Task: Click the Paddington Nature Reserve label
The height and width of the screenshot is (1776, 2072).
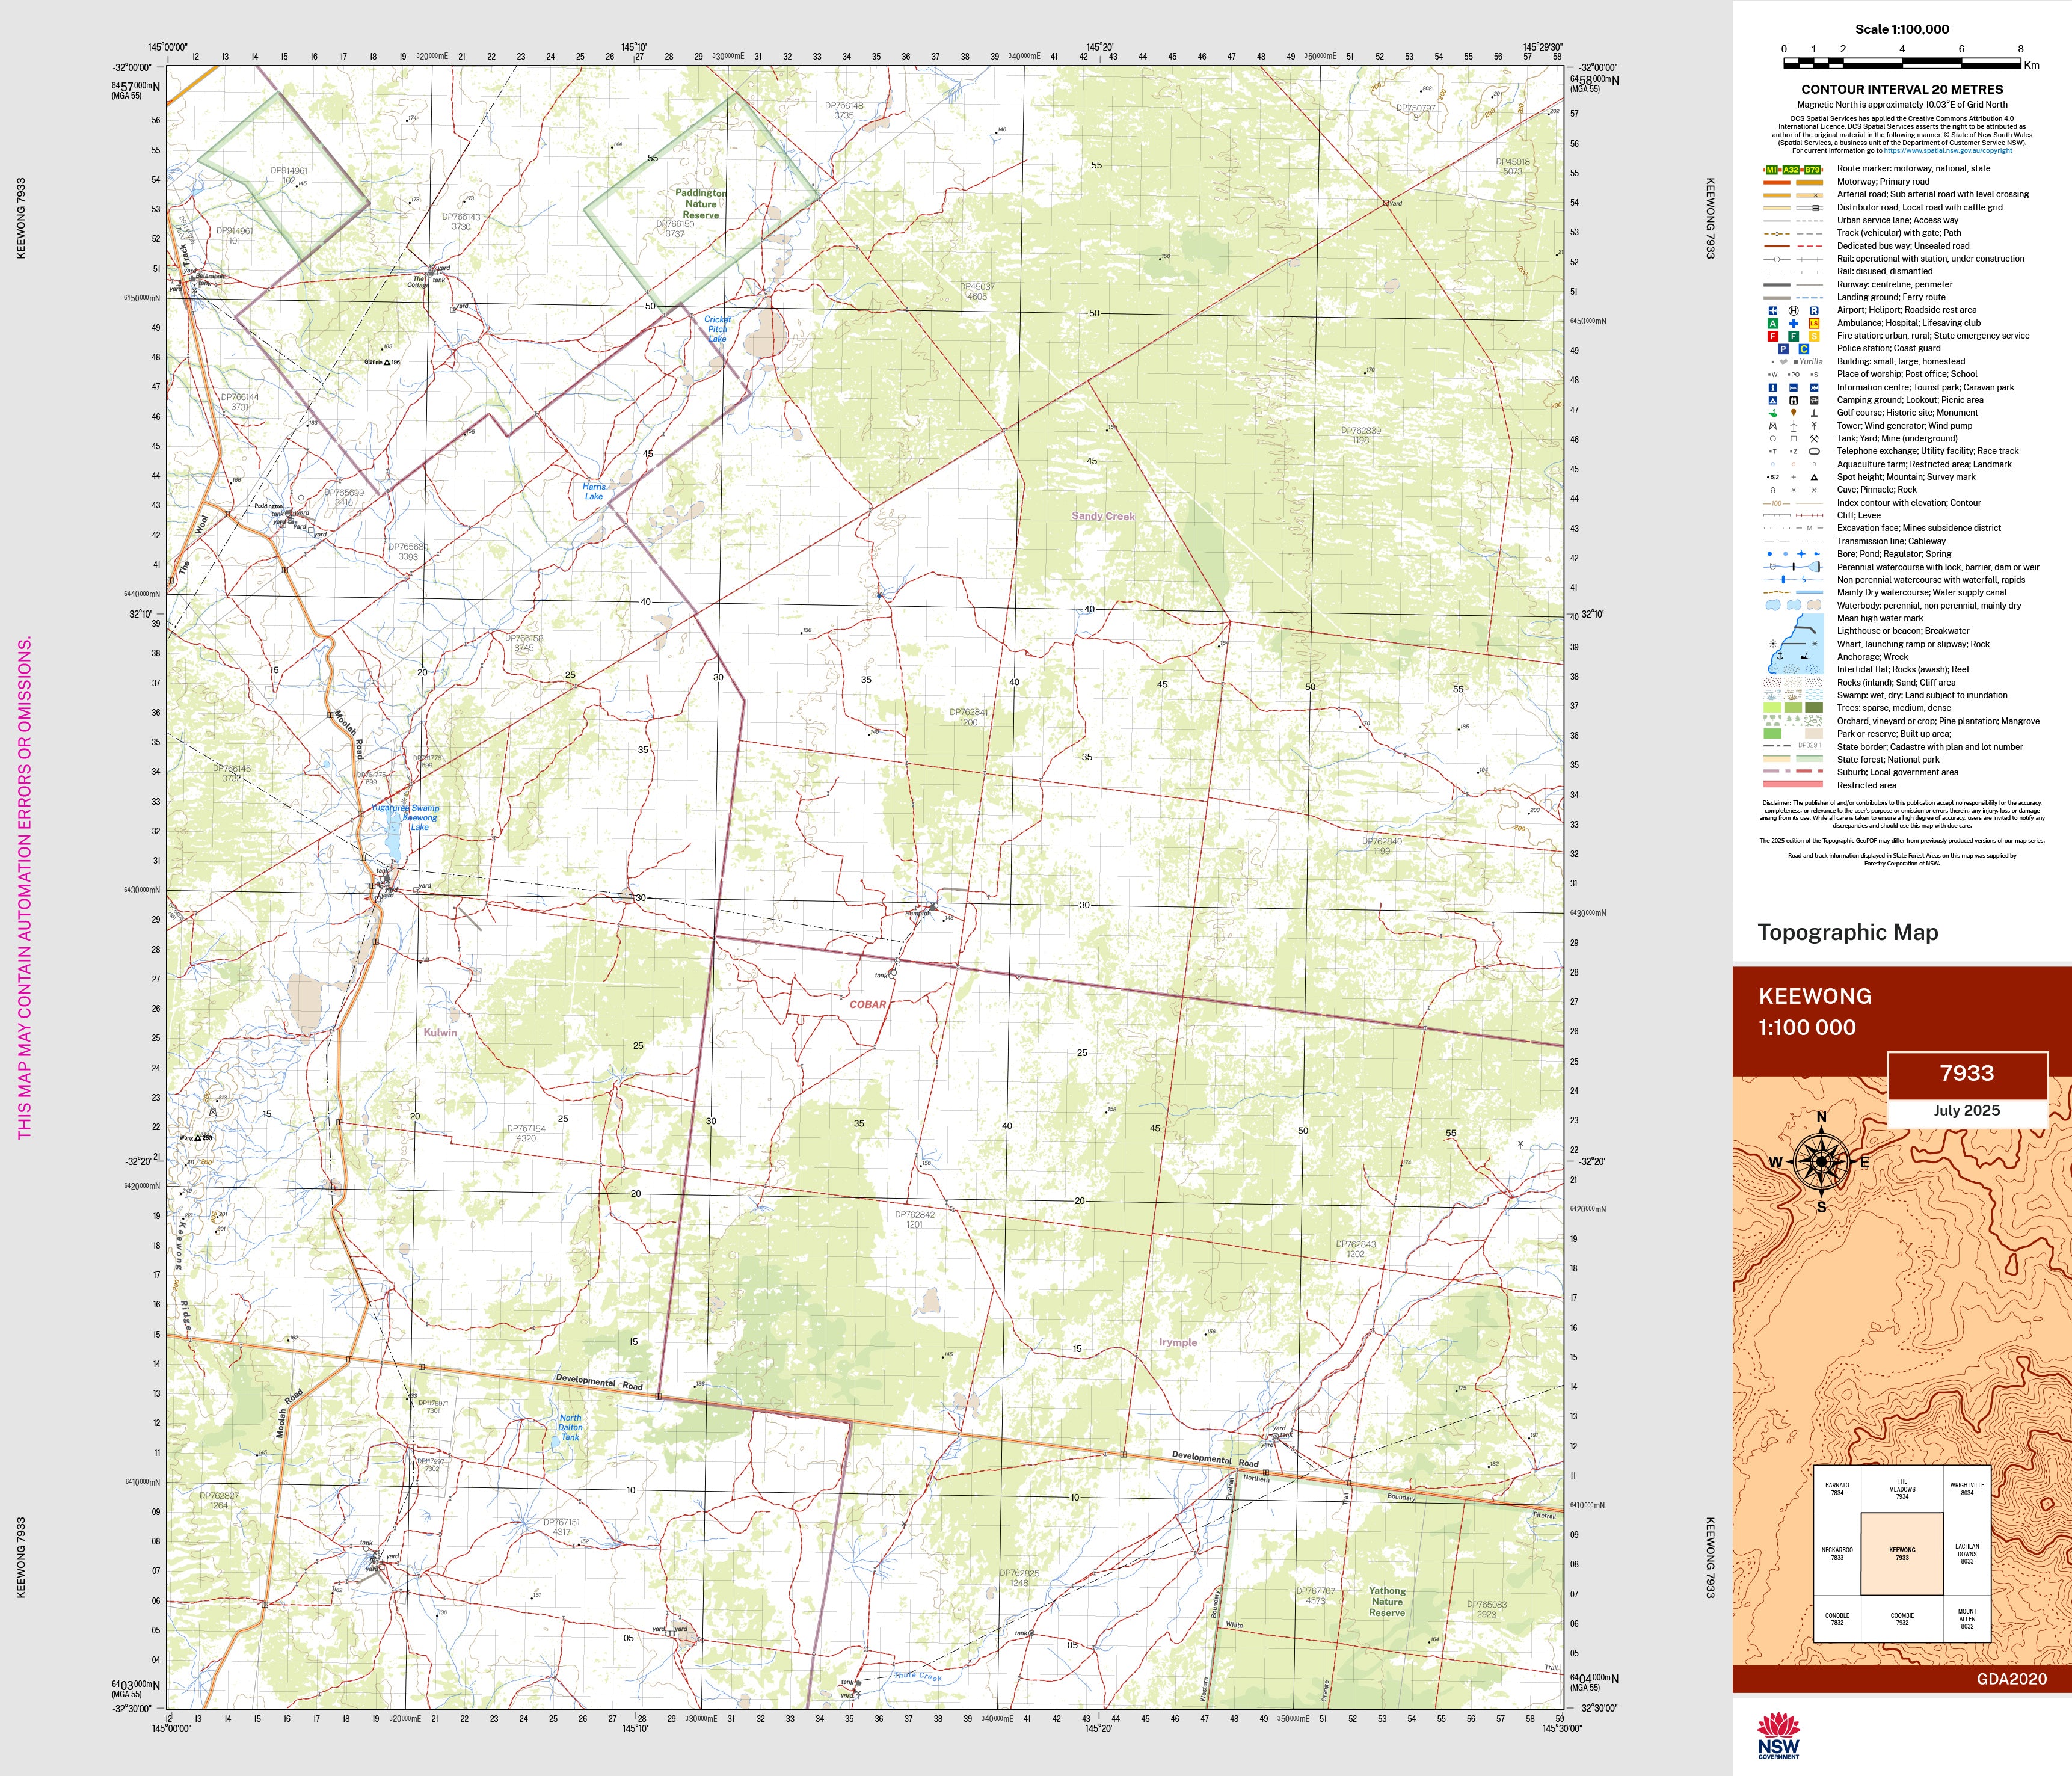Action: (700, 204)
